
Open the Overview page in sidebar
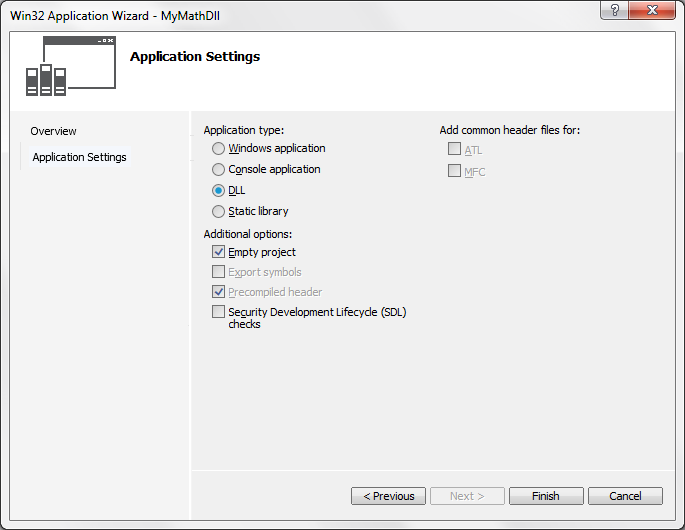(x=53, y=131)
